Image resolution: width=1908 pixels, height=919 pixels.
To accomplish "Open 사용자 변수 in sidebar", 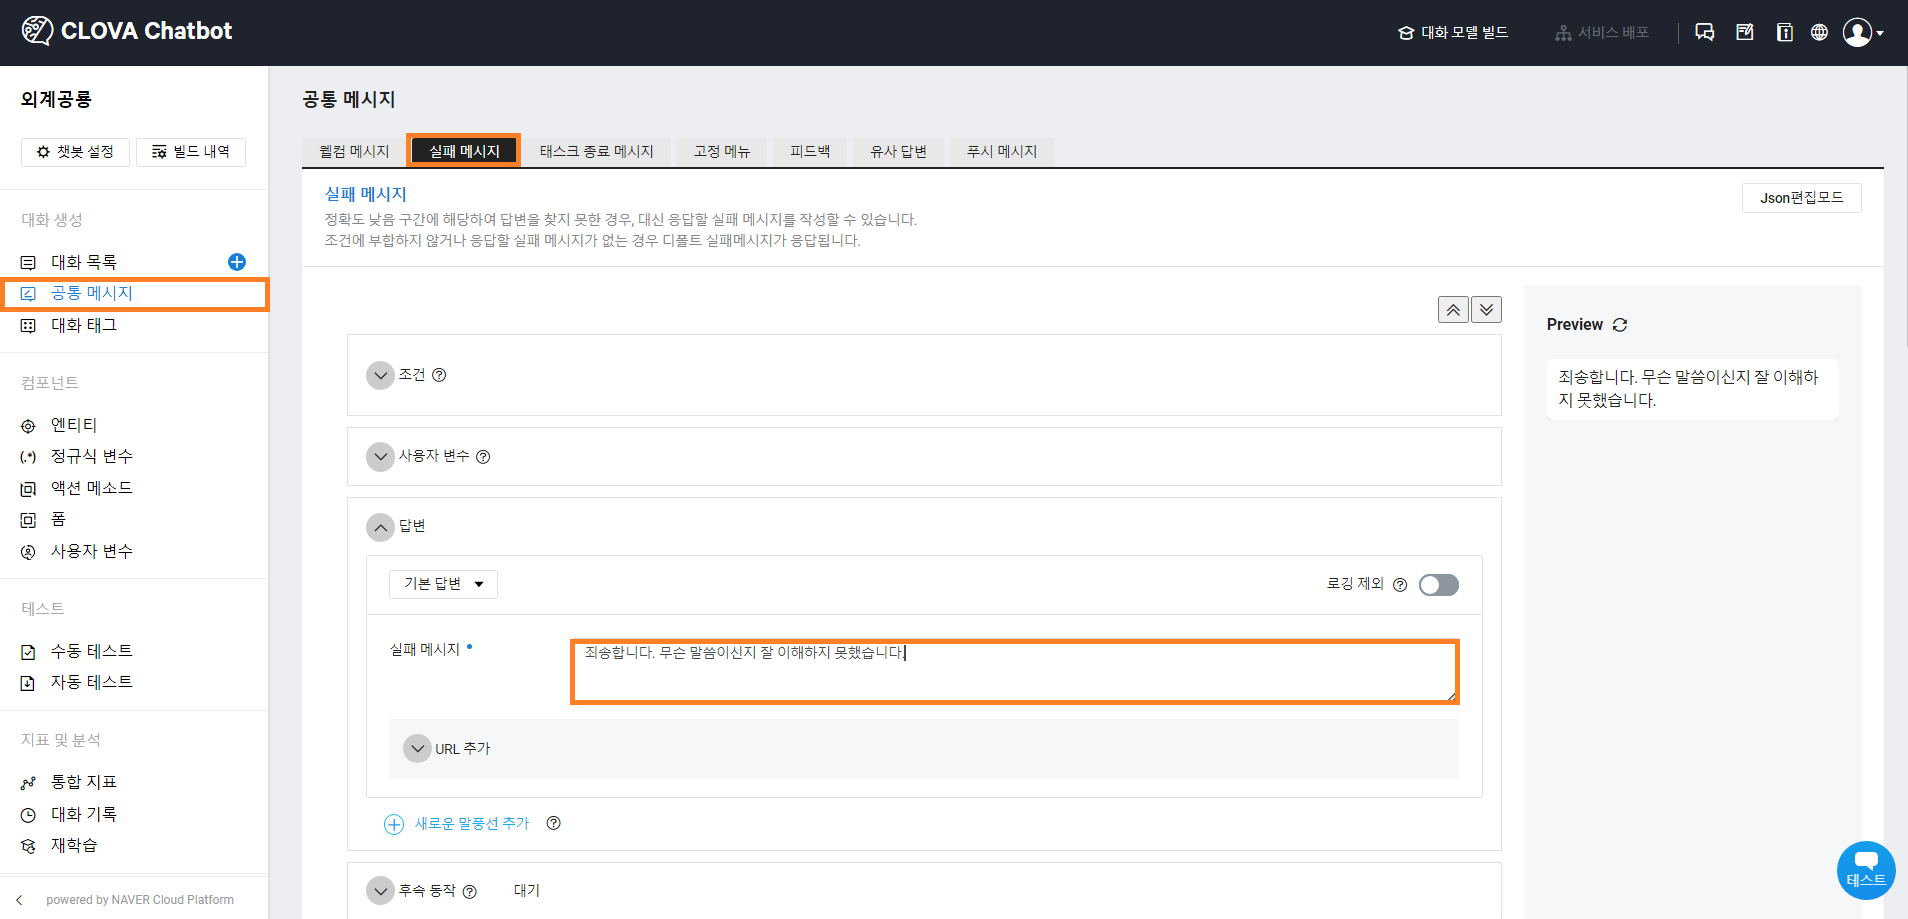I will (x=92, y=552).
